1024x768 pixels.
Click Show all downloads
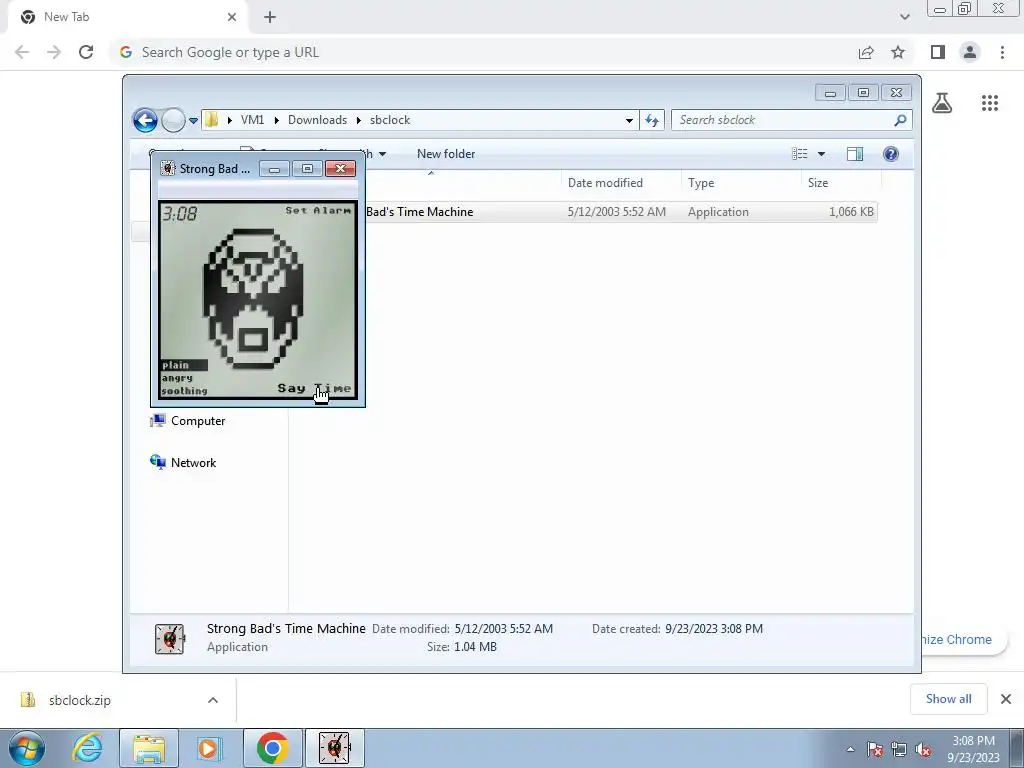948,699
